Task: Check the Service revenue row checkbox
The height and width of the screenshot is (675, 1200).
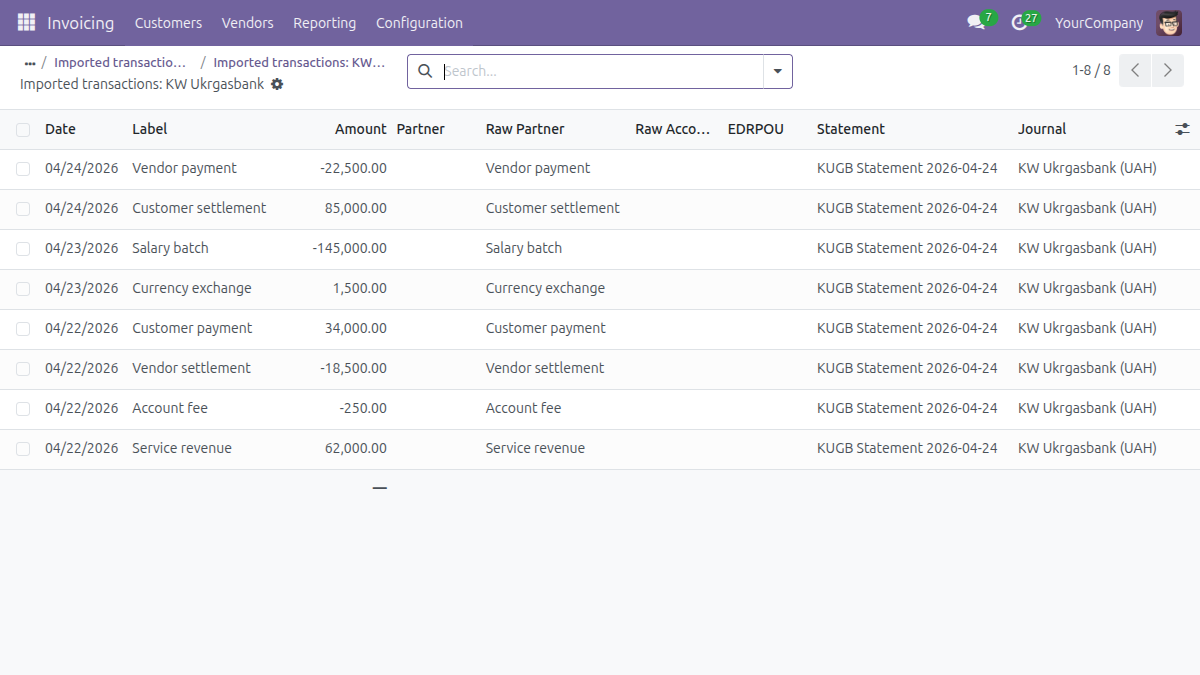Action: pos(23,449)
